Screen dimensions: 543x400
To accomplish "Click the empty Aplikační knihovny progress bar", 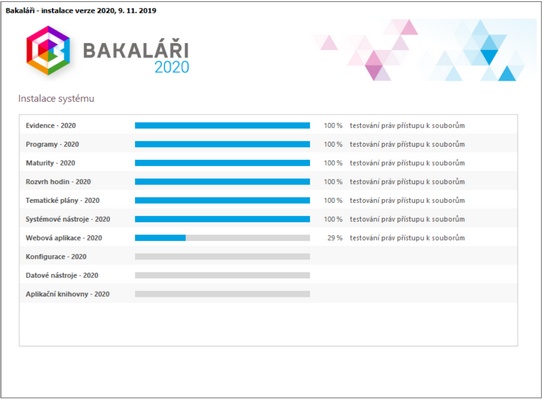I will coord(222,294).
